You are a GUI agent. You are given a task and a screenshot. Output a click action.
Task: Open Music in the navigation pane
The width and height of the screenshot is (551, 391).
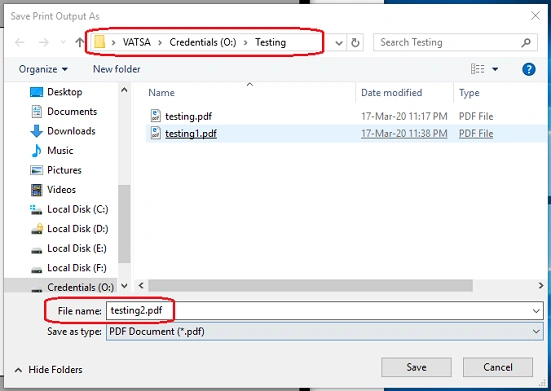[x=52, y=150]
